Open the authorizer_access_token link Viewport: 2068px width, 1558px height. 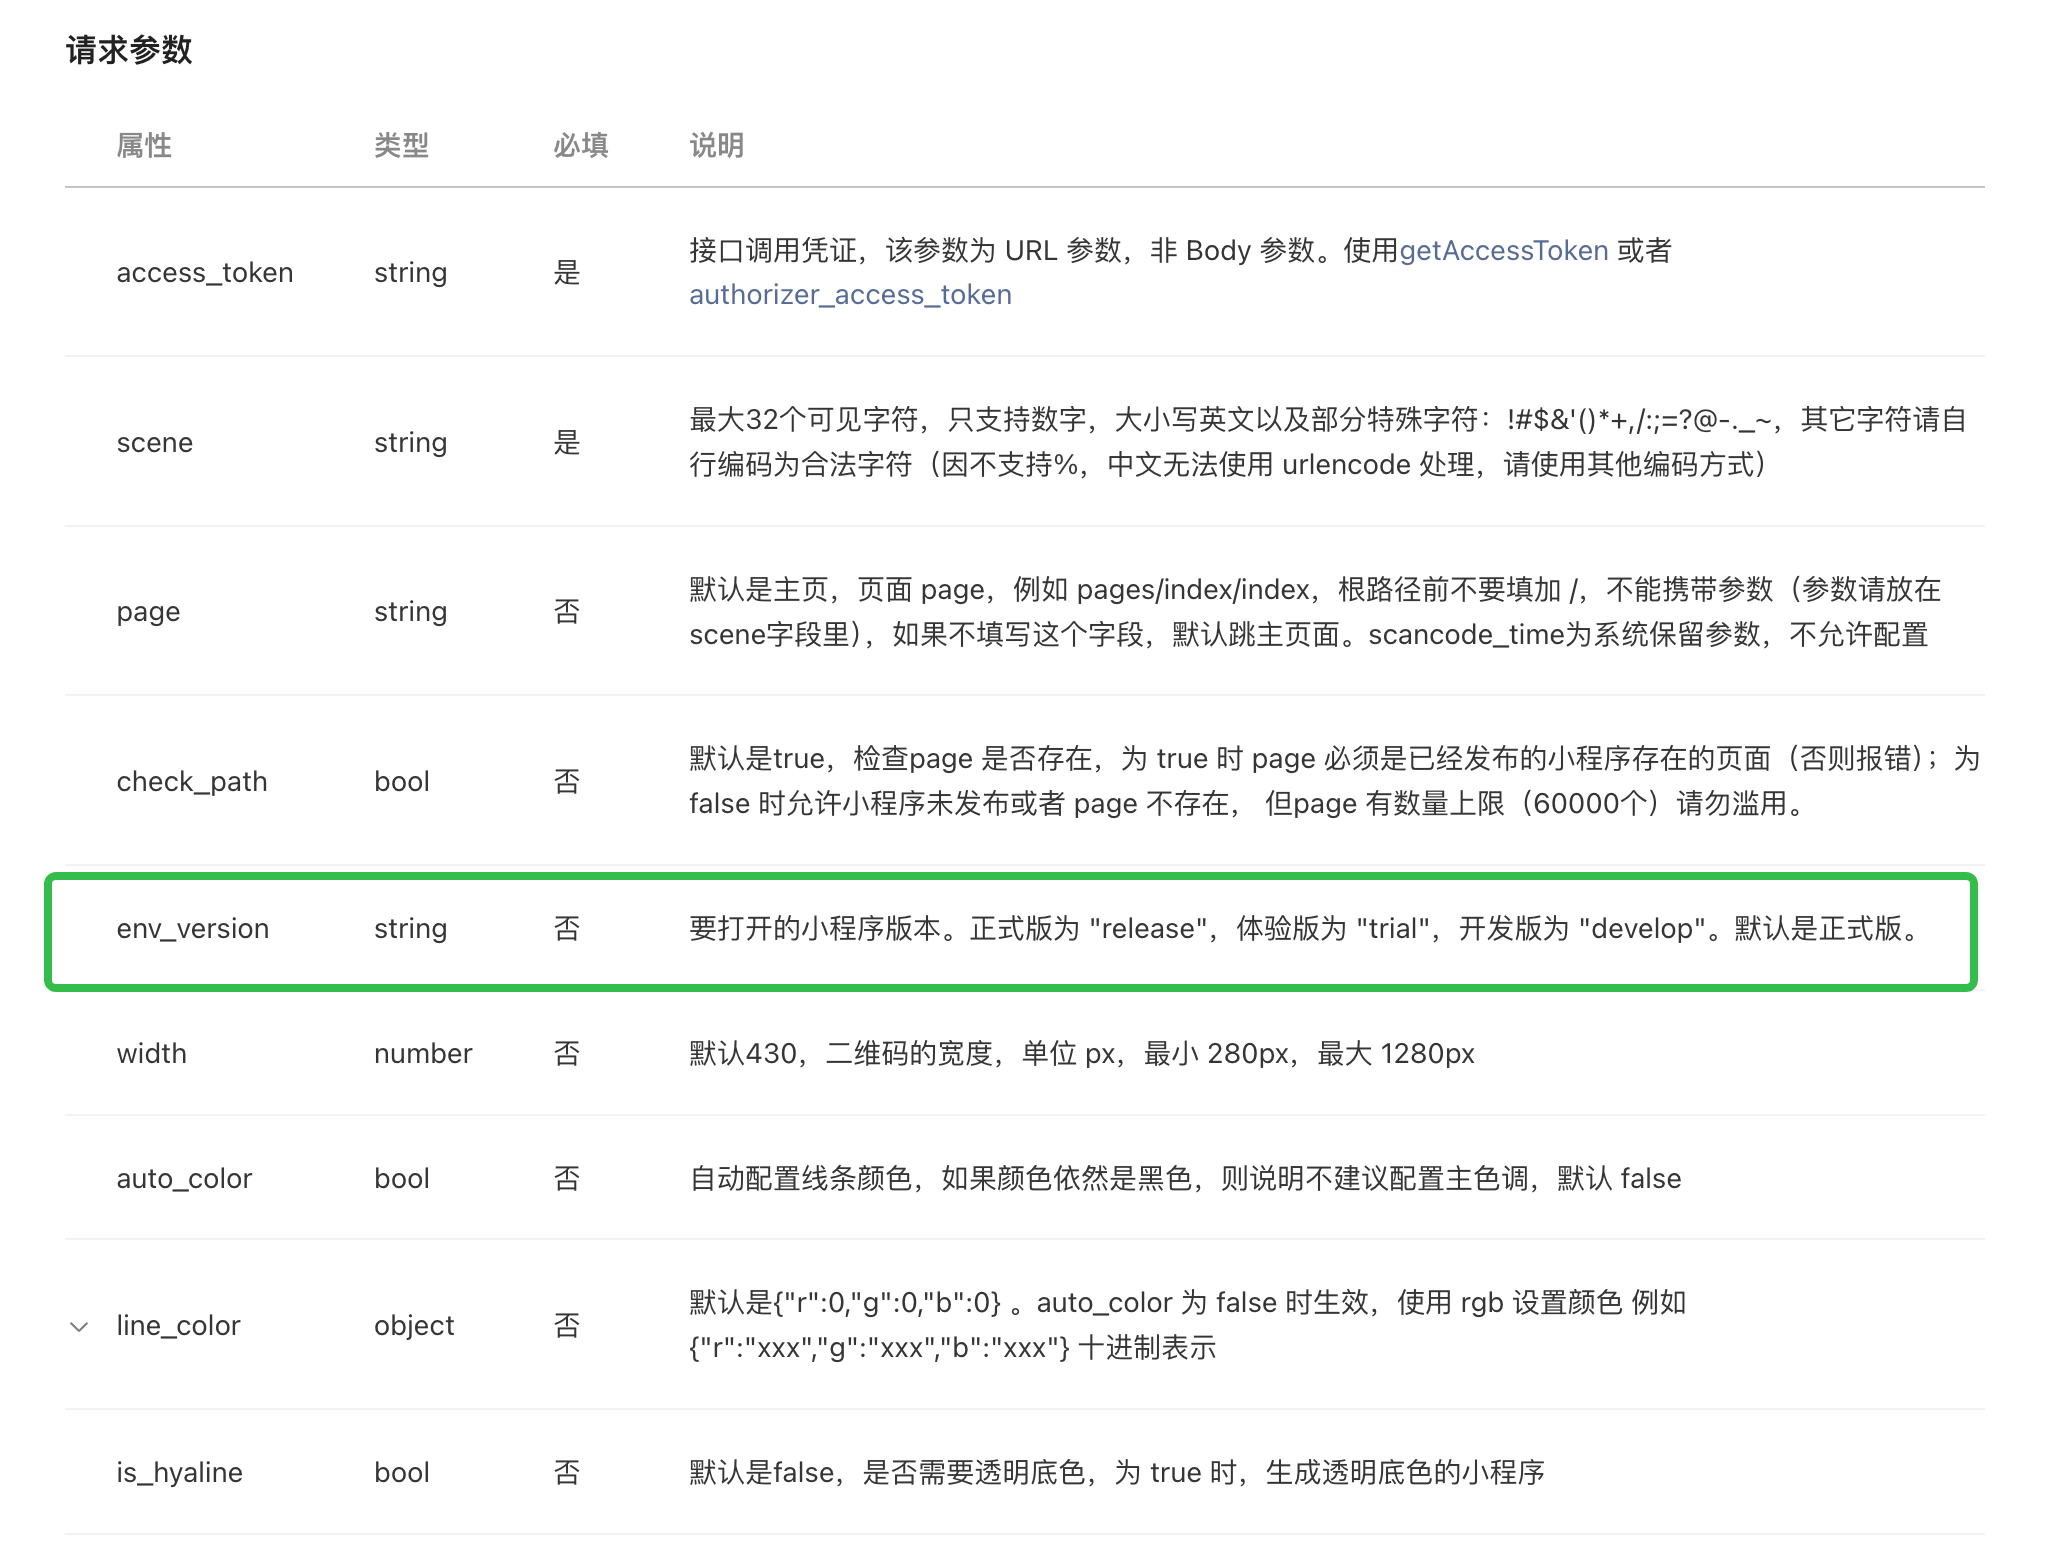pos(850,295)
